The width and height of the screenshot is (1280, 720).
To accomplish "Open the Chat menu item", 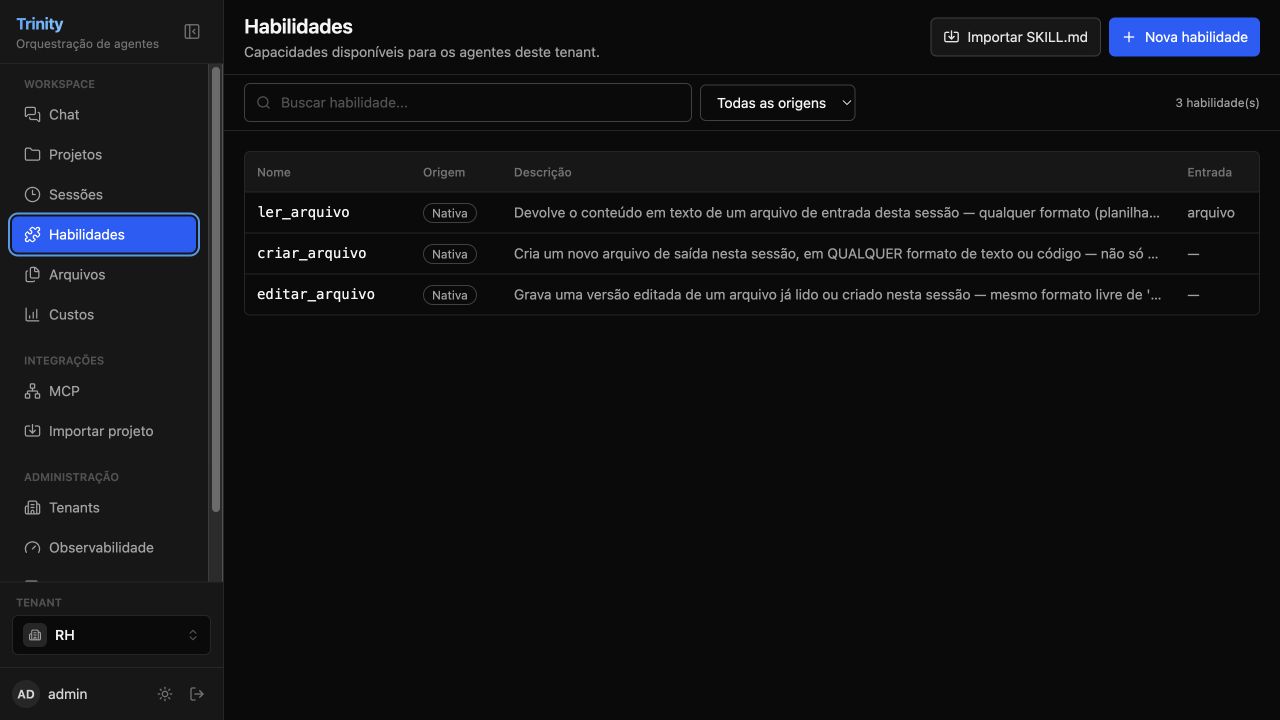I will point(104,114).
